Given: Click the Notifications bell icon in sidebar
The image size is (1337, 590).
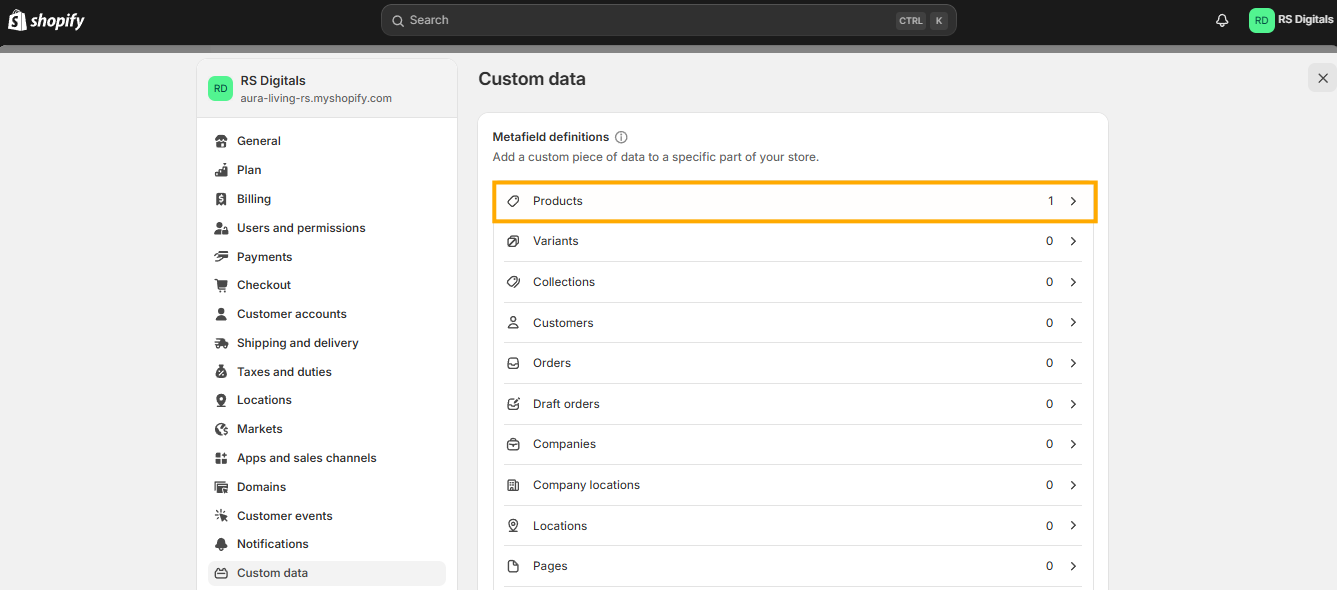Looking at the screenshot, I should tap(221, 544).
